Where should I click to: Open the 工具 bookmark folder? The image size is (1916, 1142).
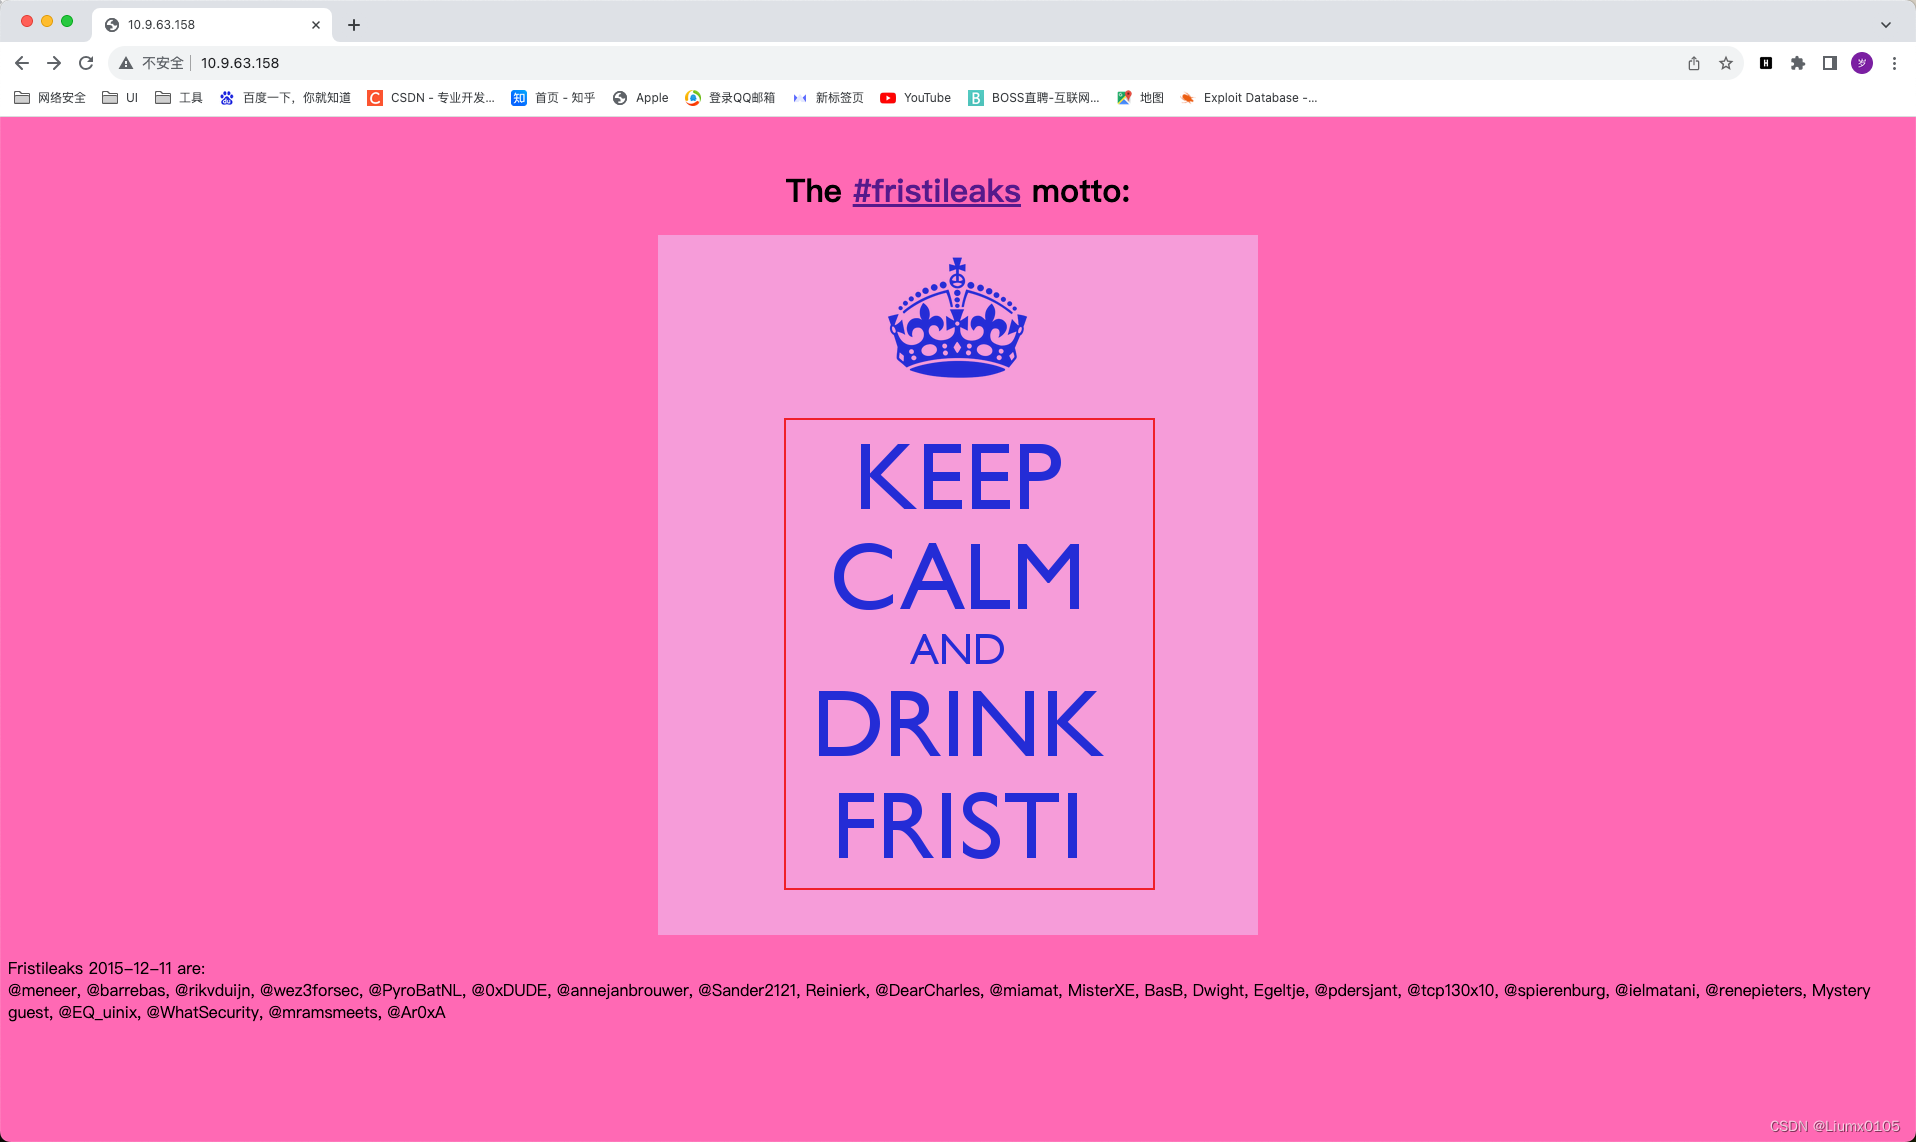[179, 97]
